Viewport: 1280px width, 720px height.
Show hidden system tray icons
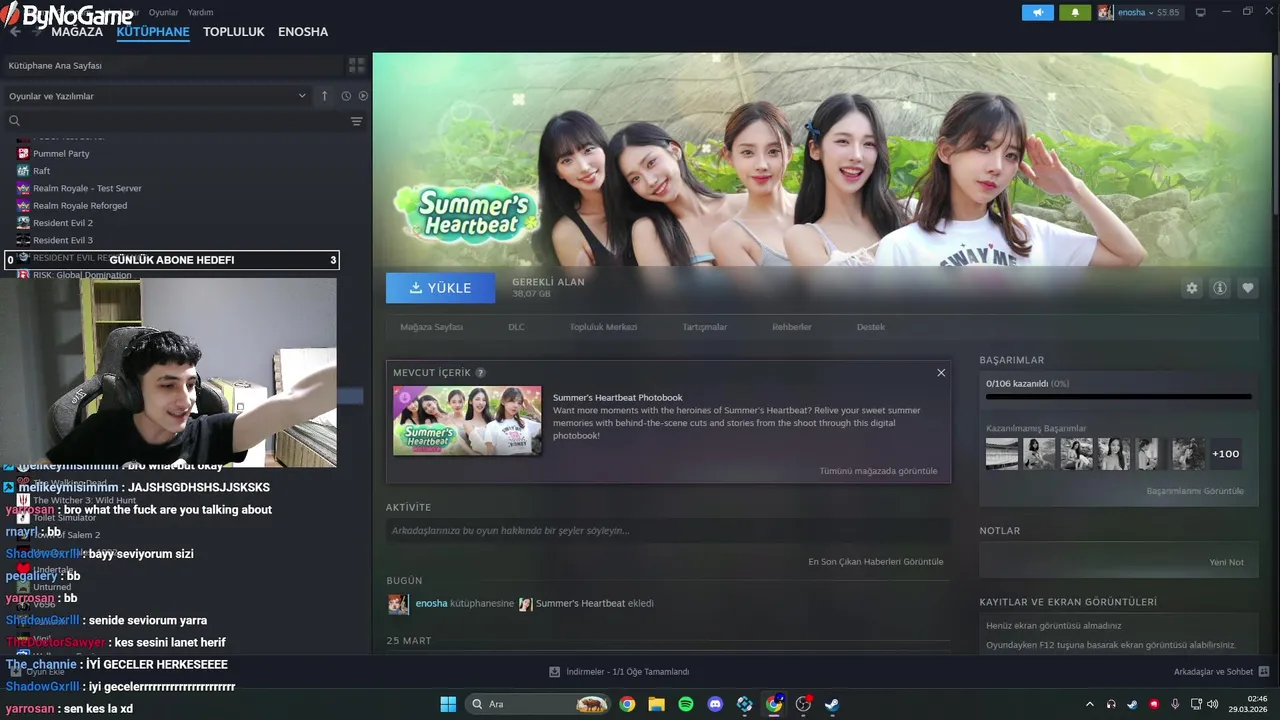tap(1090, 704)
